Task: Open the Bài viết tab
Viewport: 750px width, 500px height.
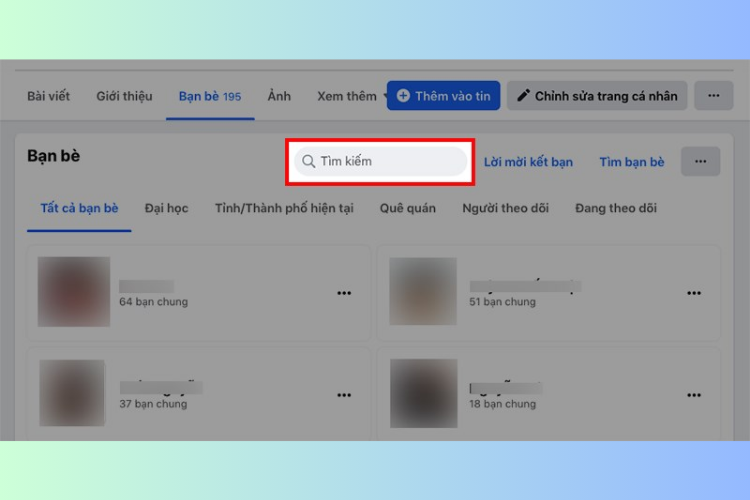Action: (48, 96)
